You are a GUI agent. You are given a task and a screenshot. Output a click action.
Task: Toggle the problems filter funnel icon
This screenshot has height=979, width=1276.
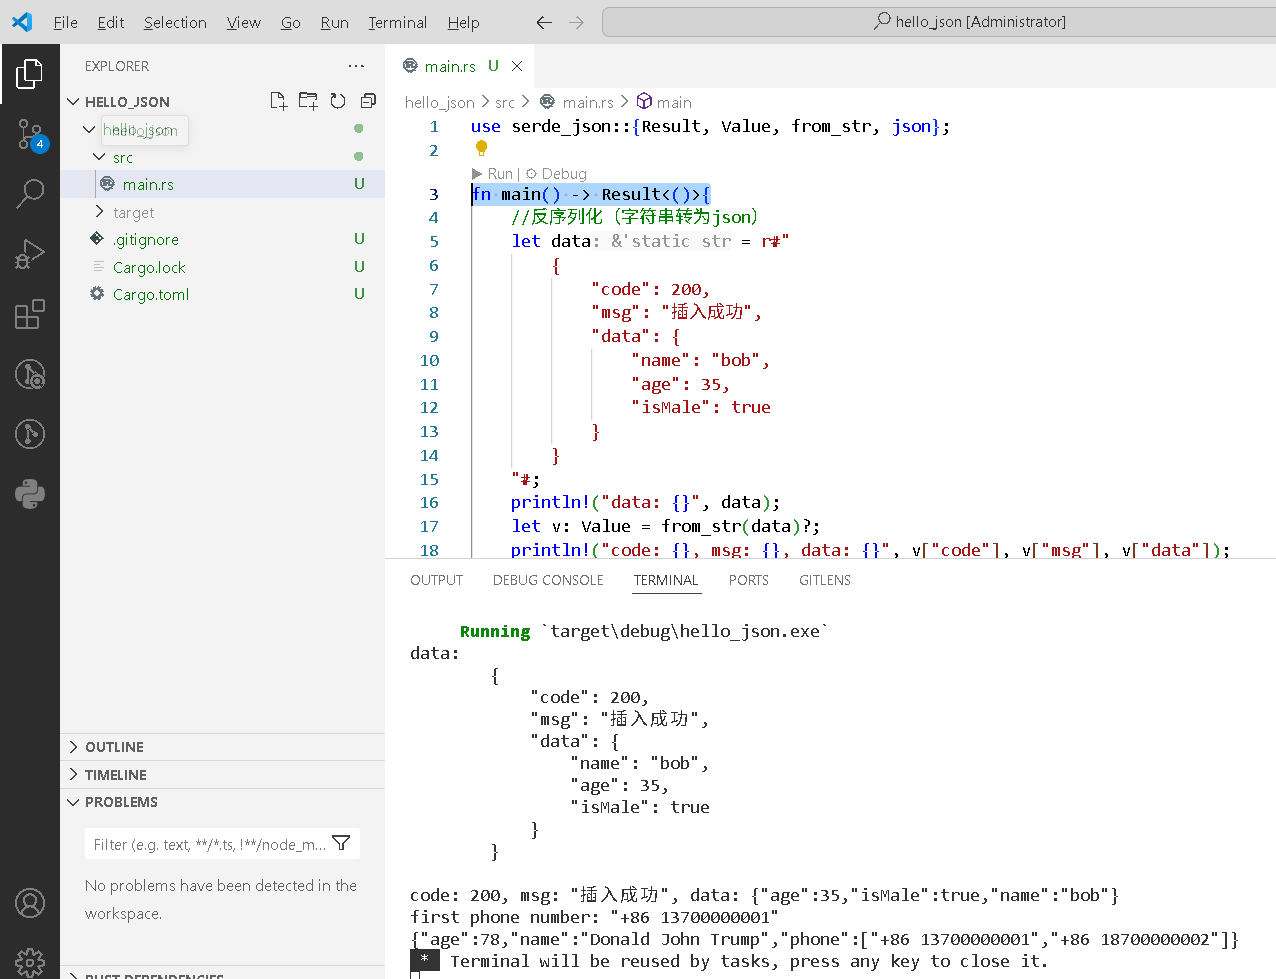[341, 844]
